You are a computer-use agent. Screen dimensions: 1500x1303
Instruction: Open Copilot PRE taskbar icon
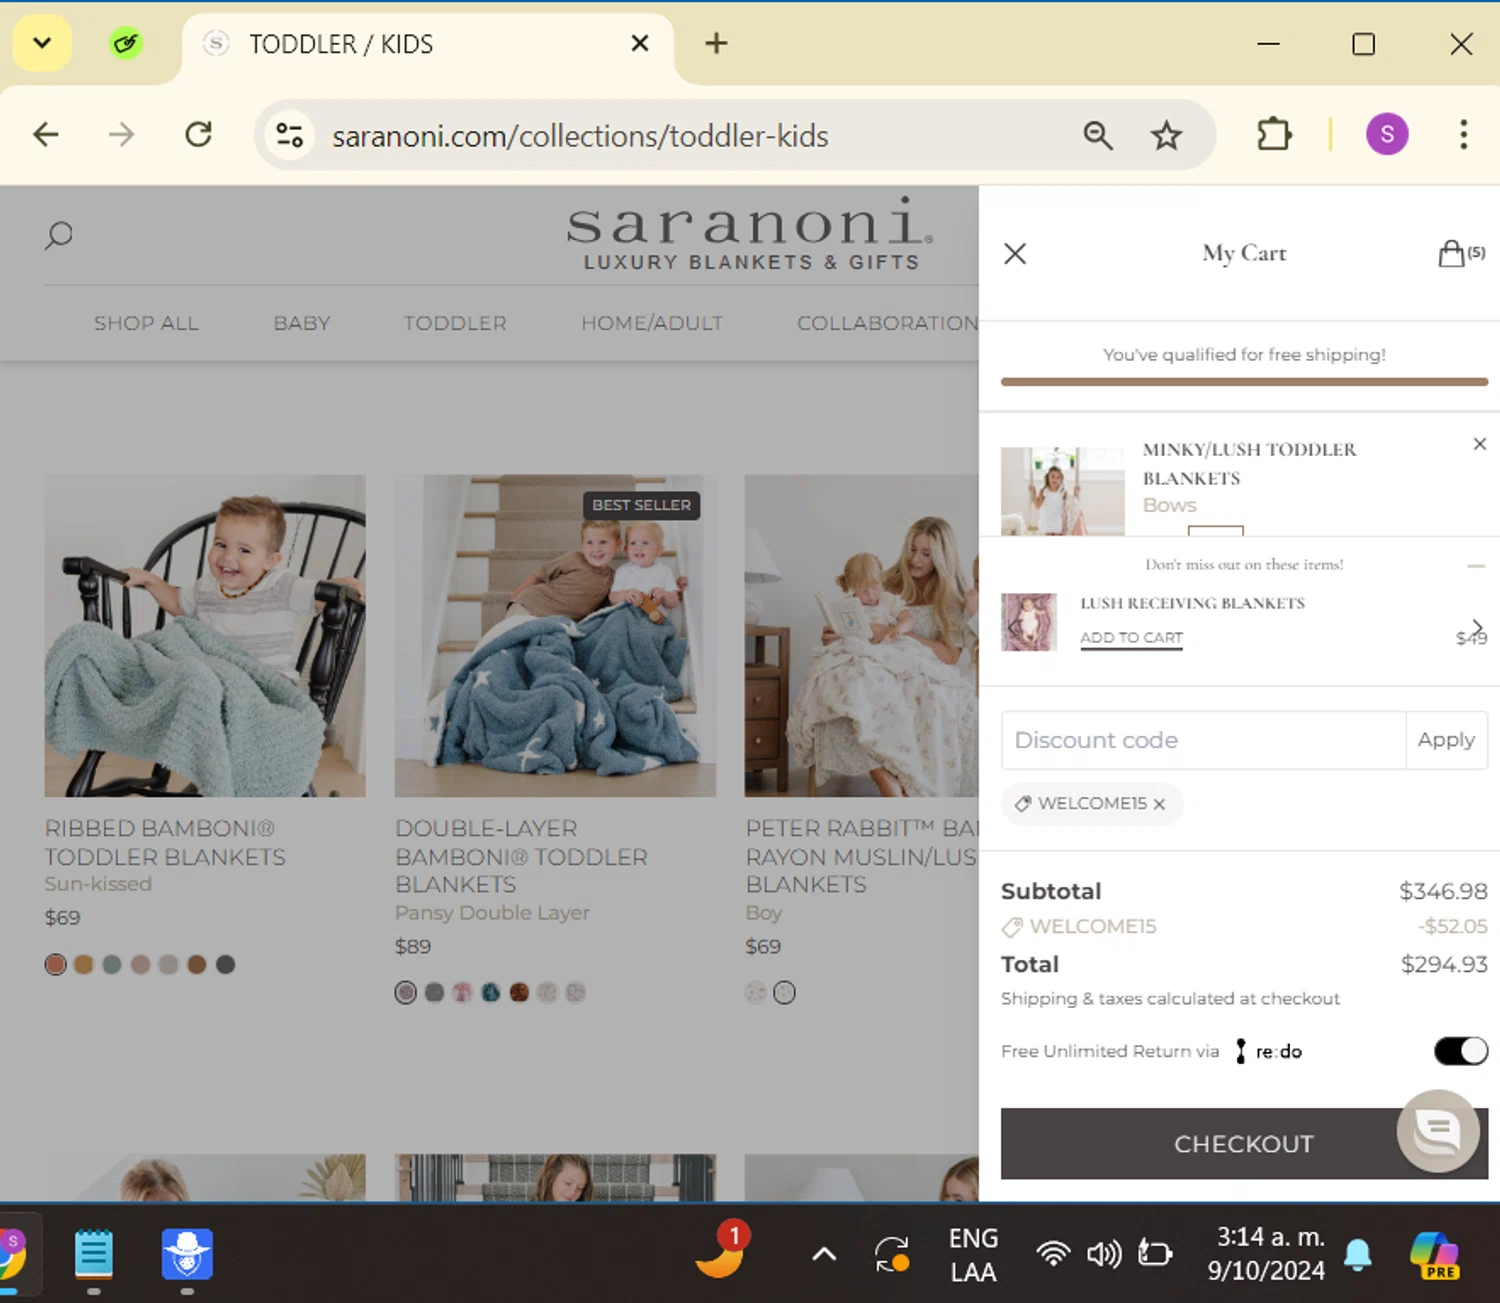pyautogui.click(x=1435, y=1255)
